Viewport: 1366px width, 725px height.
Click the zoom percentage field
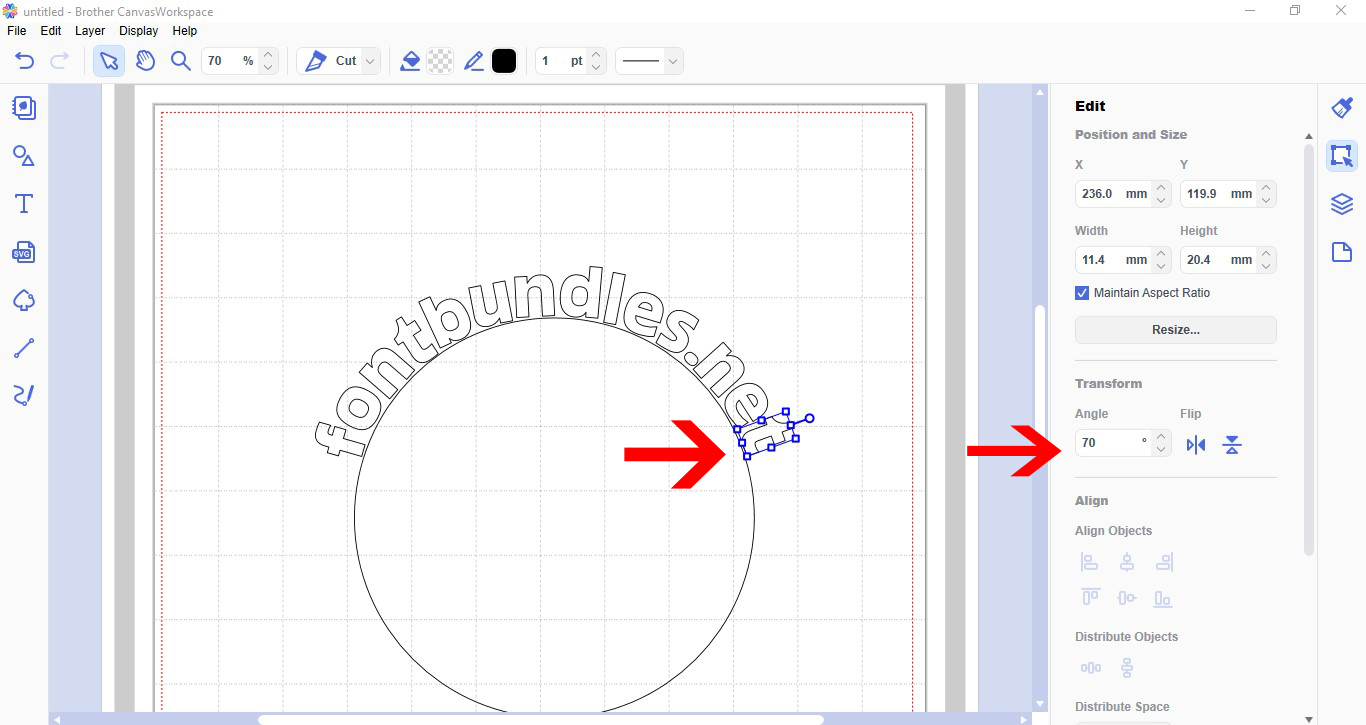click(x=230, y=61)
